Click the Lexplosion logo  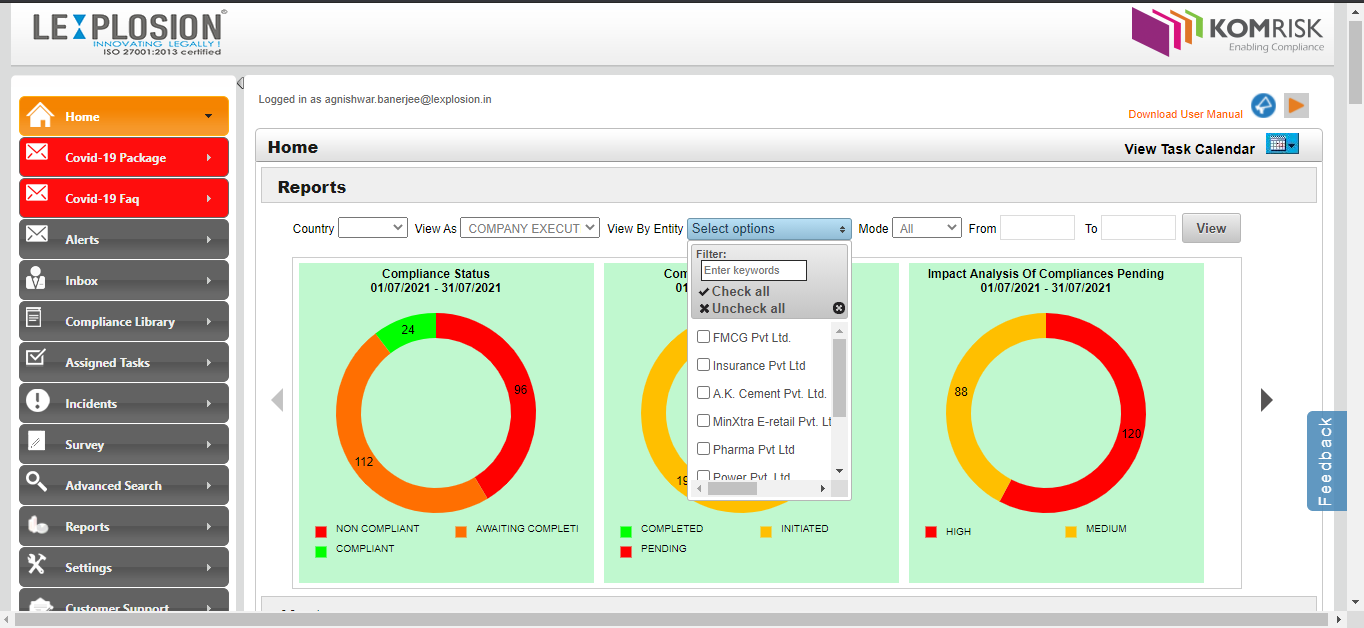[x=129, y=31]
